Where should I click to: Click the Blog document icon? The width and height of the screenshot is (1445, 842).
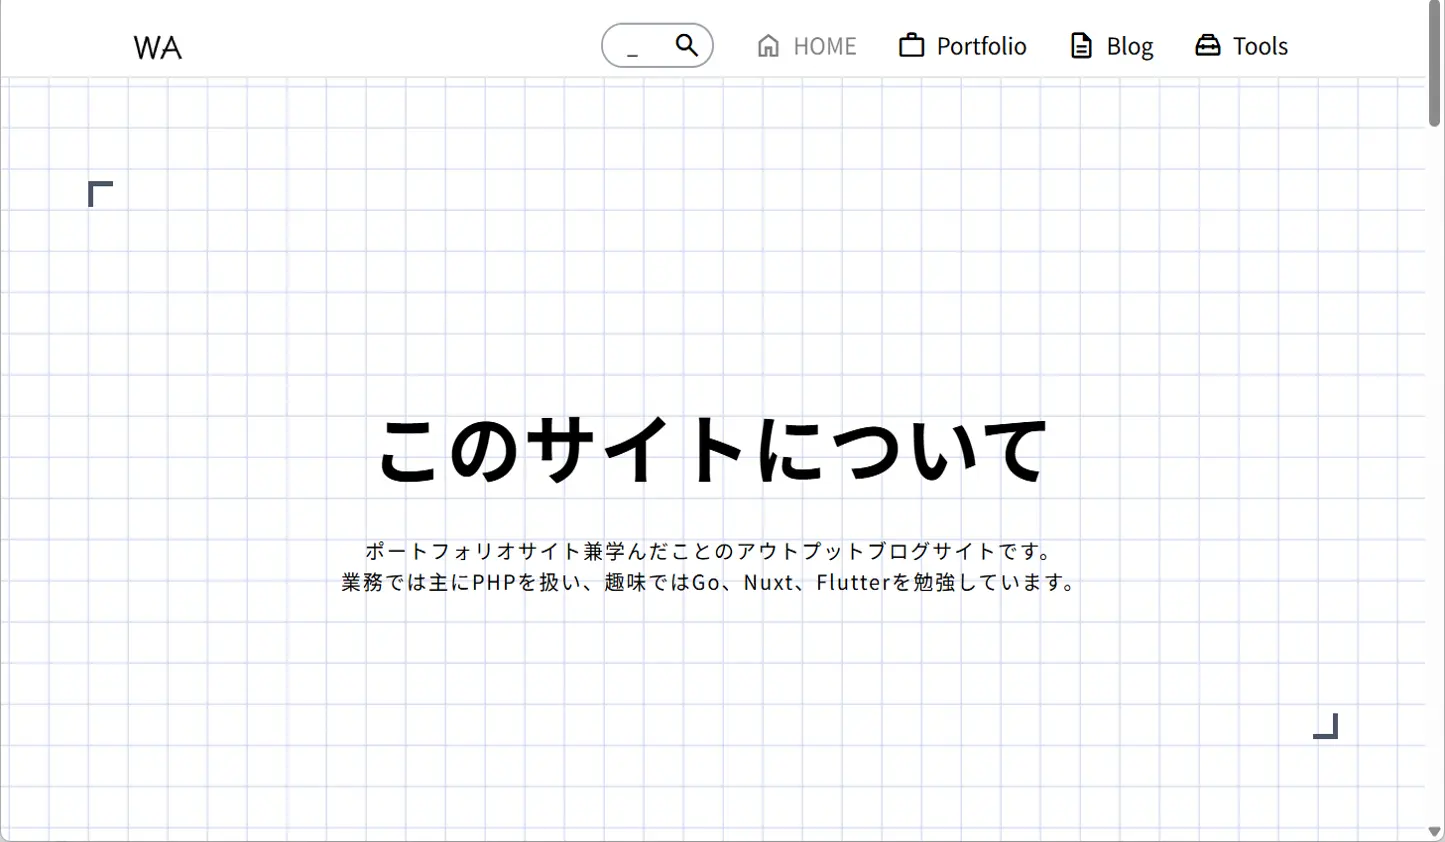[x=1080, y=45]
